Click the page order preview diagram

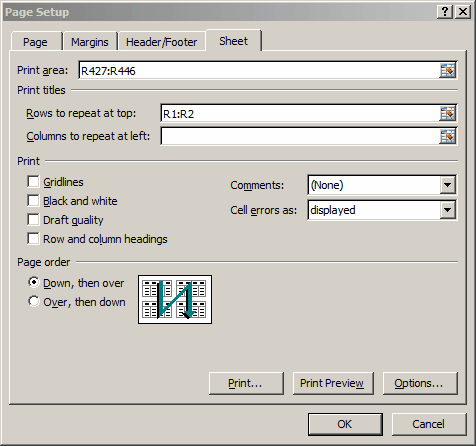pos(175,299)
